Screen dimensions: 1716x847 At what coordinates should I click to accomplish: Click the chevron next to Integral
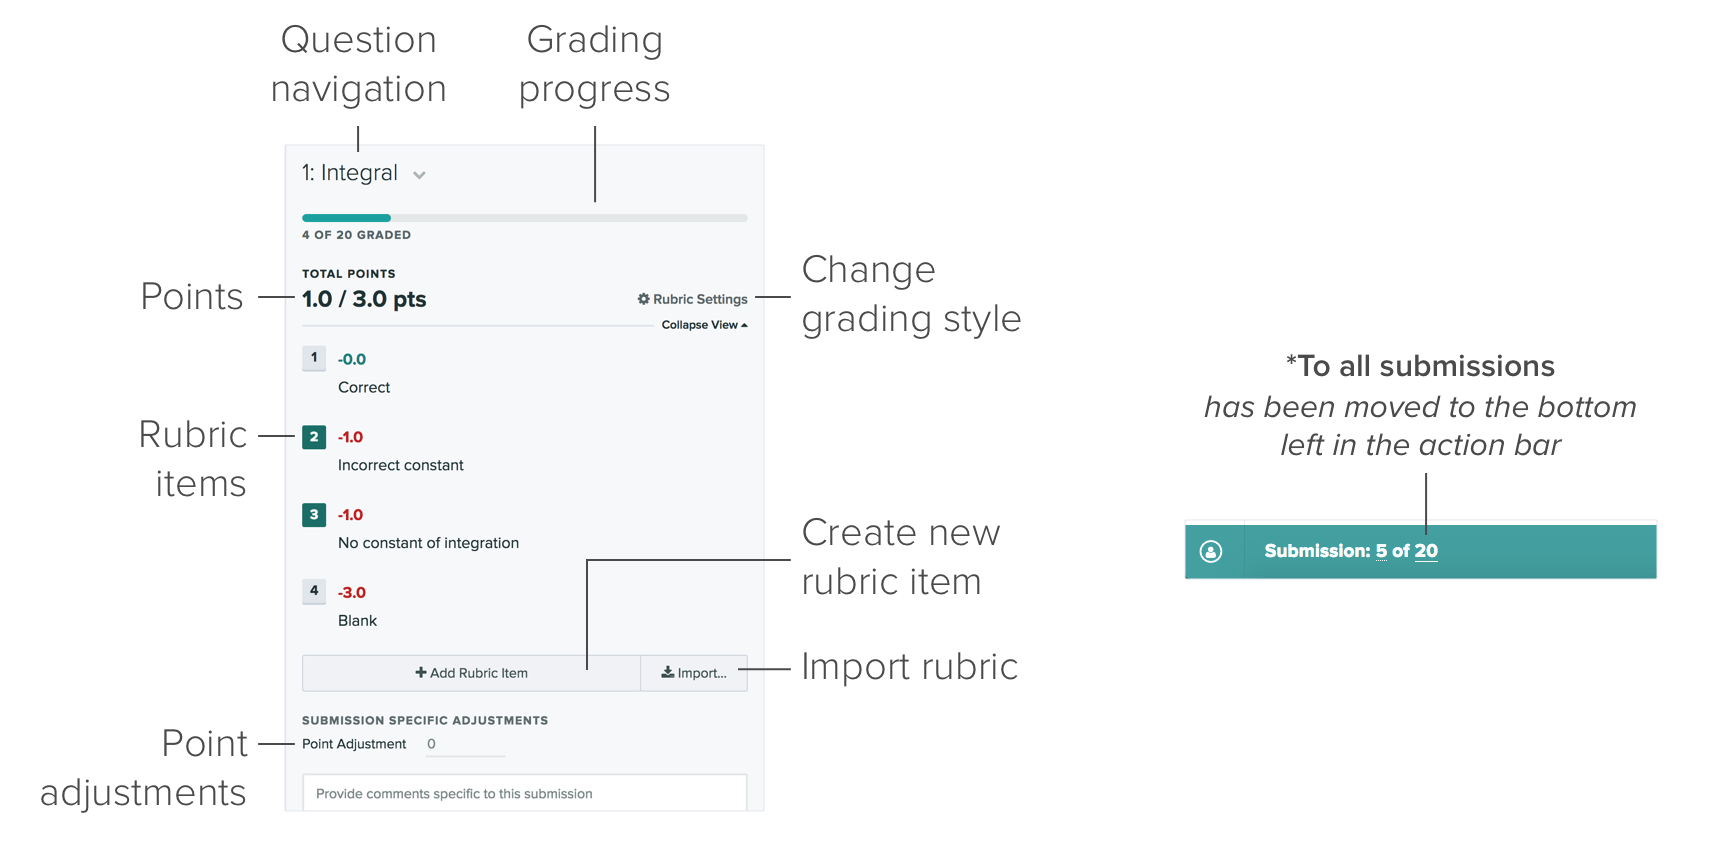[x=419, y=175]
